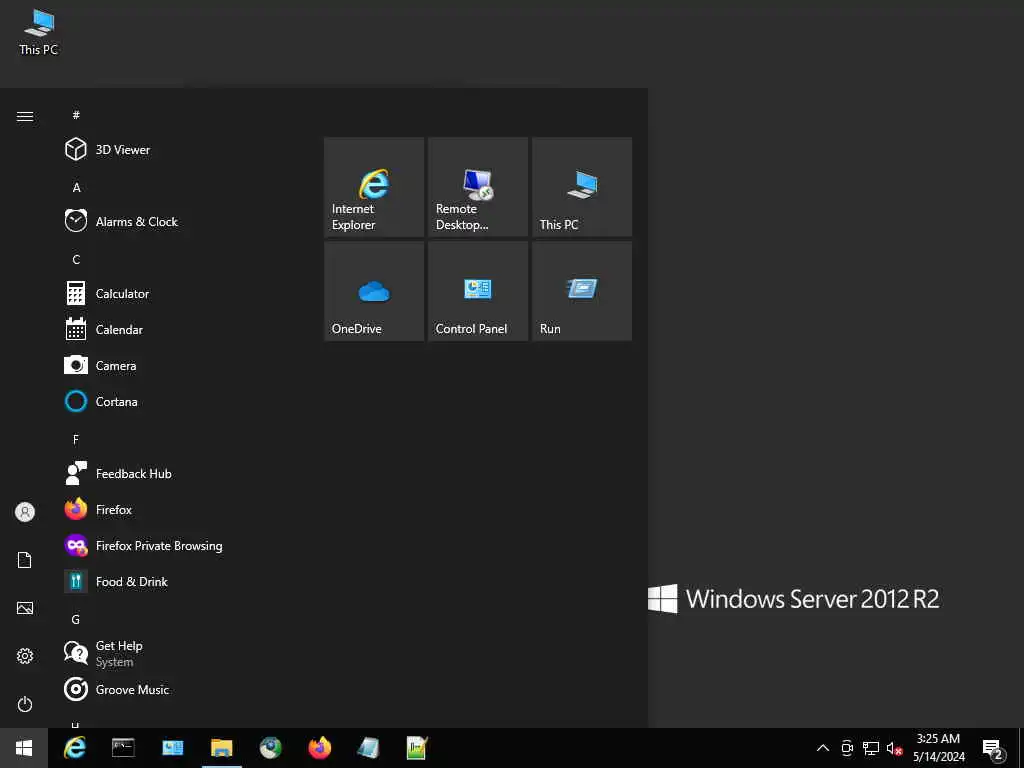Click the Power button in Start sidebar
1024x768 pixels.
click(x=25, y=704)
